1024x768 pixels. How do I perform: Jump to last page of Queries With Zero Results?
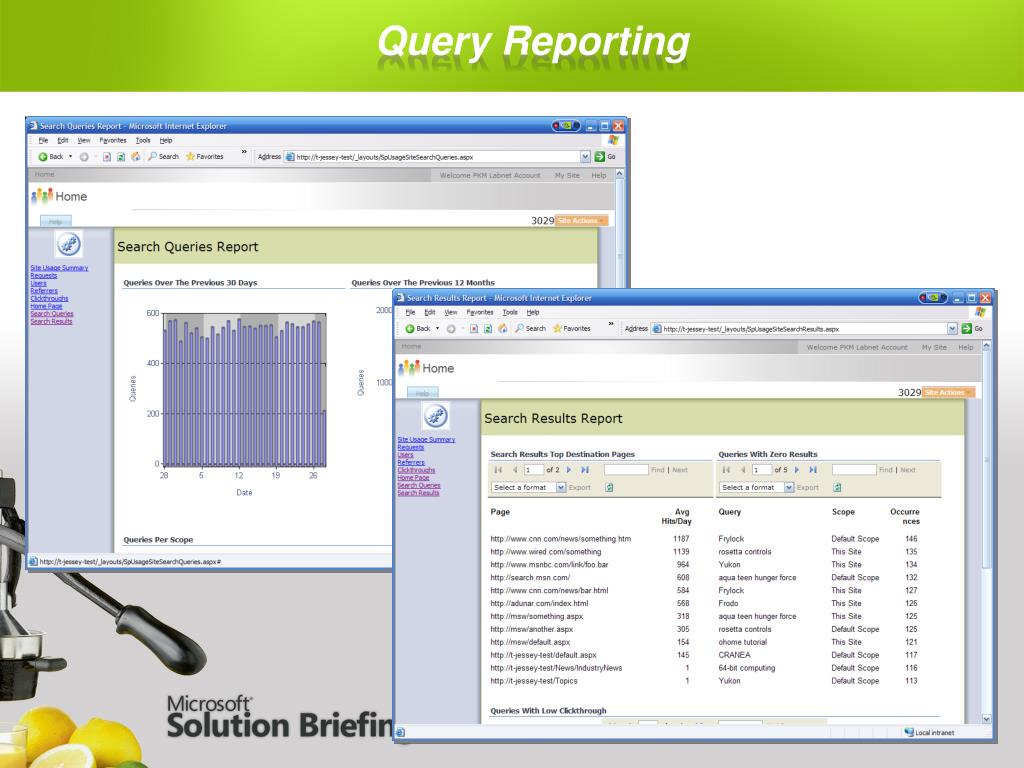813,469
